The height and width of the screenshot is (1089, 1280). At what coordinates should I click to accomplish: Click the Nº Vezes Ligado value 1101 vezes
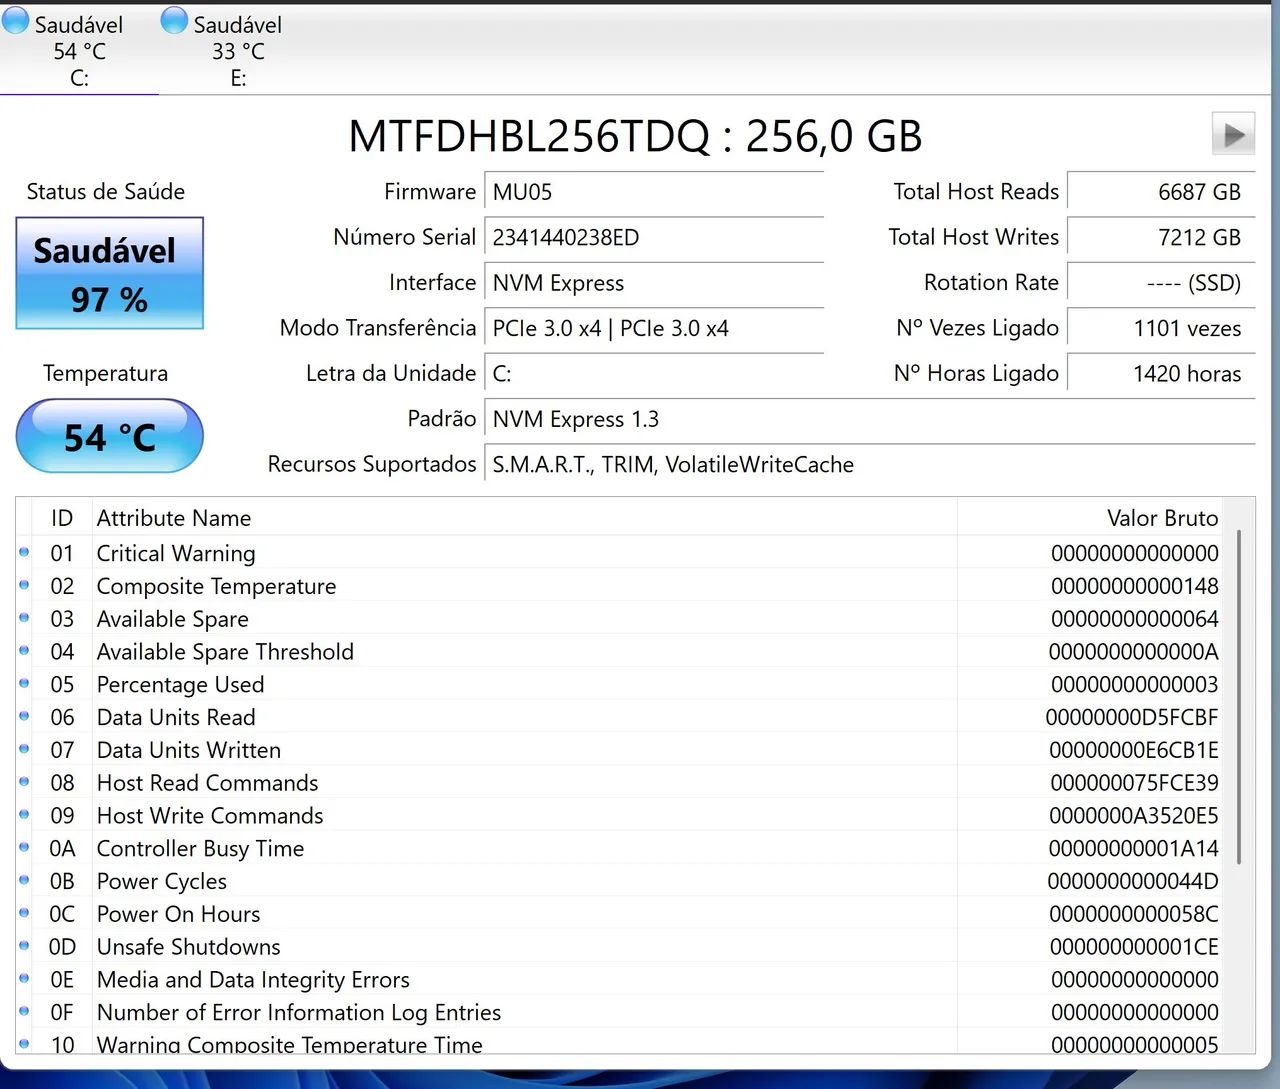1160,328
